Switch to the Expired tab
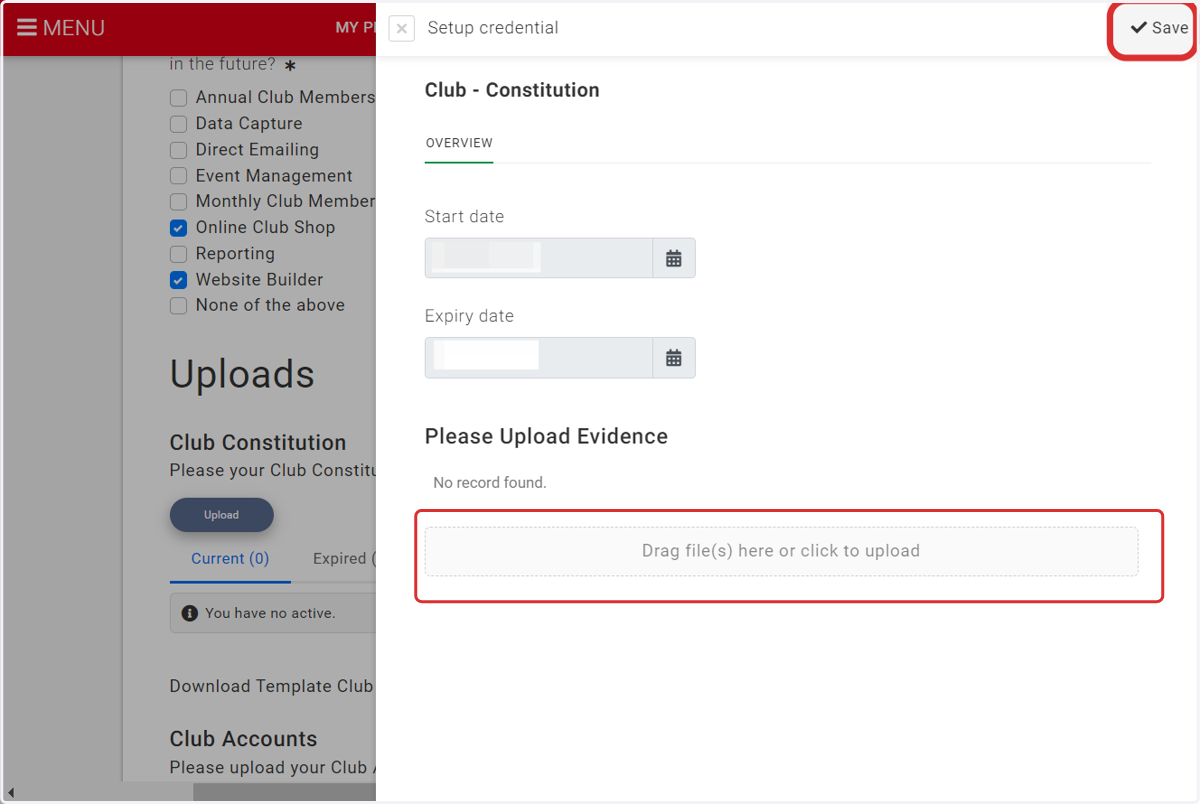The height and width of the screenshot is (804, 1200). (x=343, y=559)
